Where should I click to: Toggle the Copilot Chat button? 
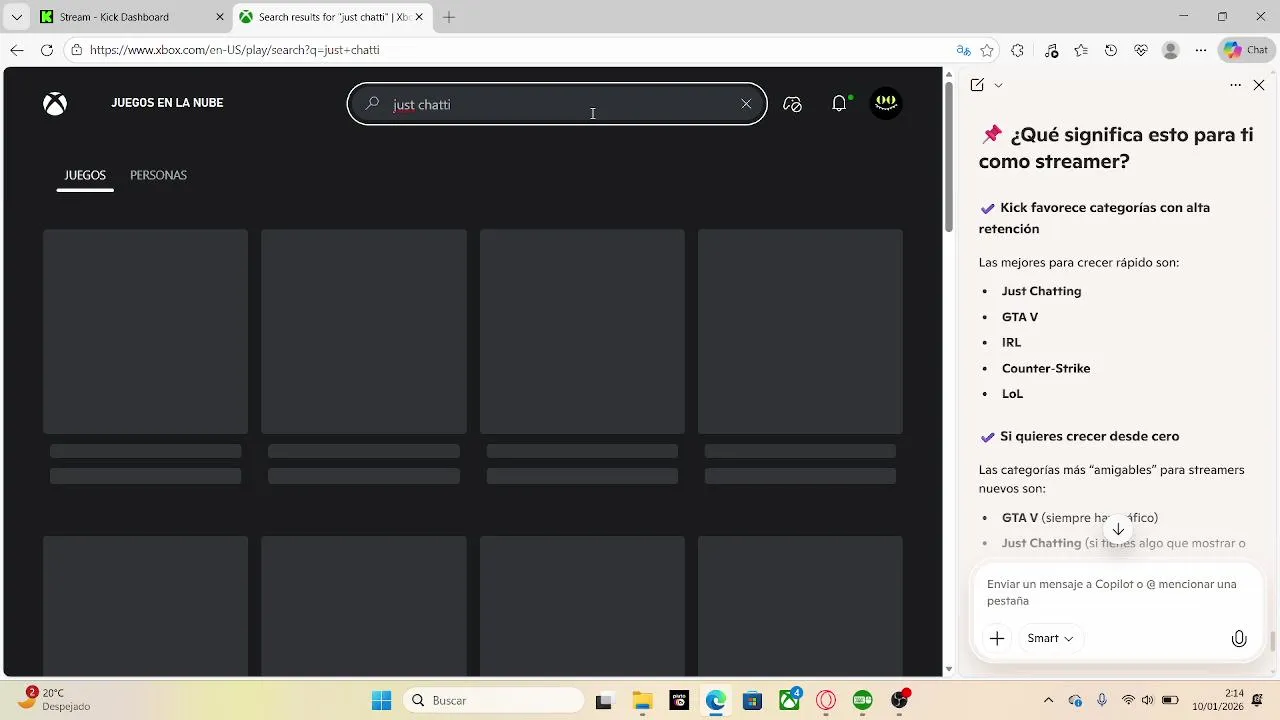1245,50
